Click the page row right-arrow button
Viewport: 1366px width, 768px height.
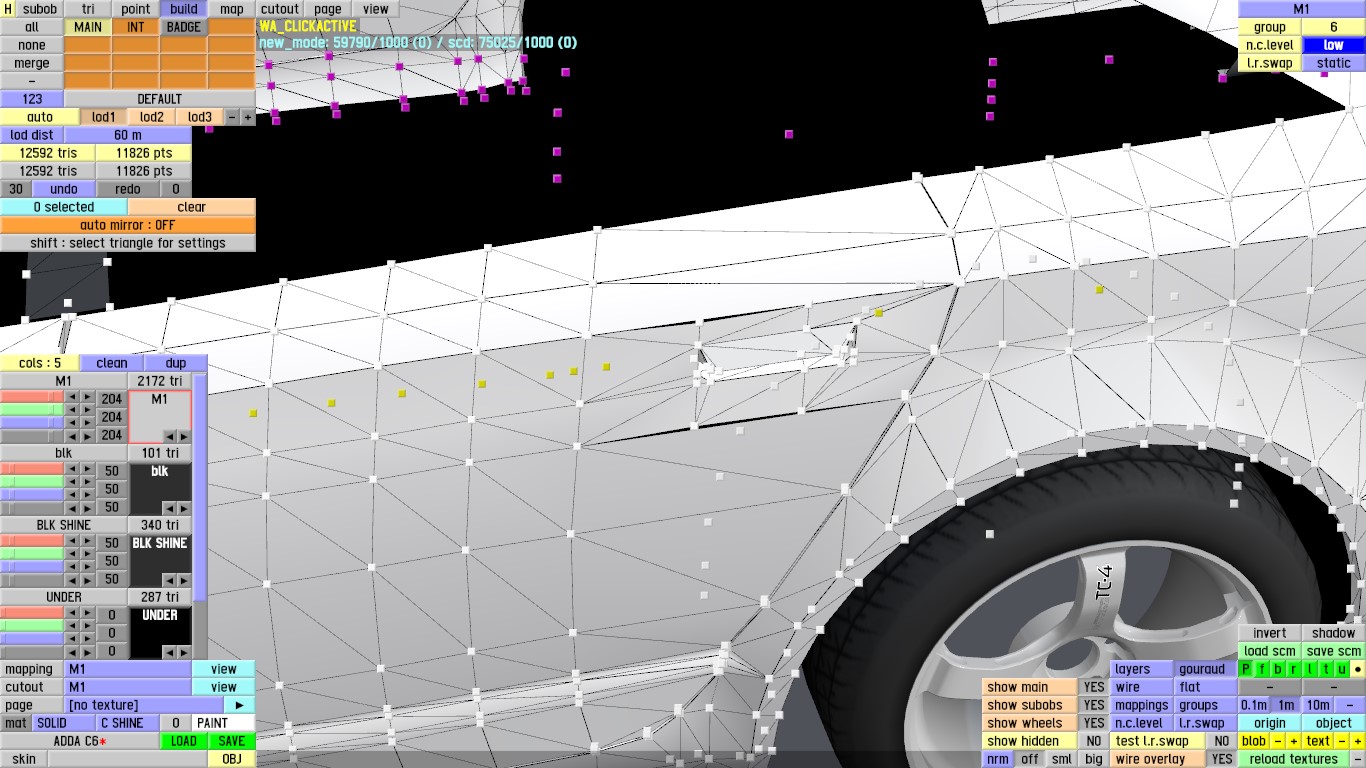pos(239,705)
